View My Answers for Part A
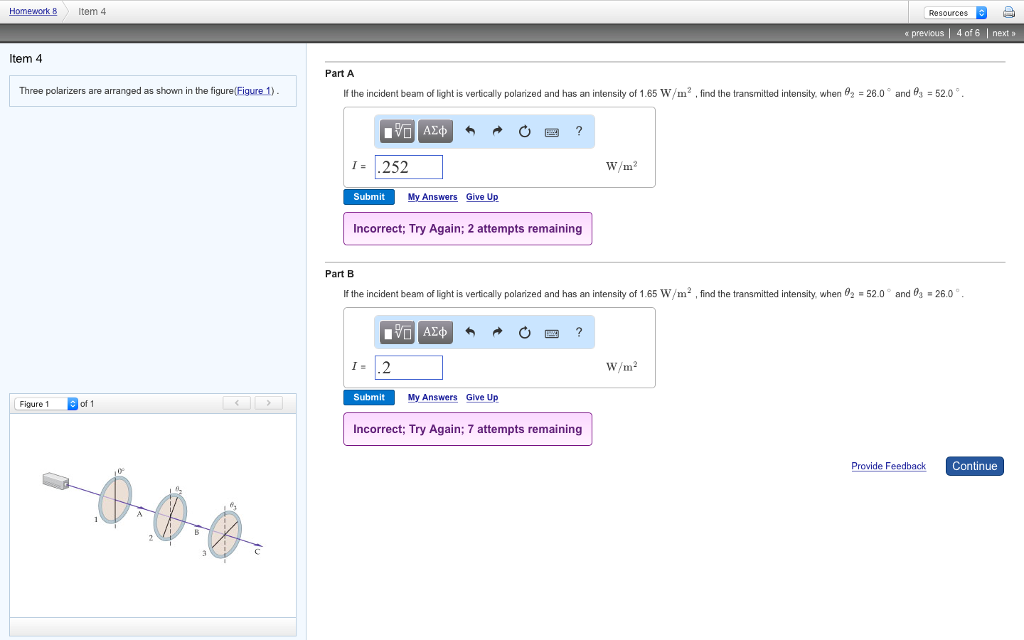Image resolution: width=1024 pixels, height=640 pixels. pos(432,197)
